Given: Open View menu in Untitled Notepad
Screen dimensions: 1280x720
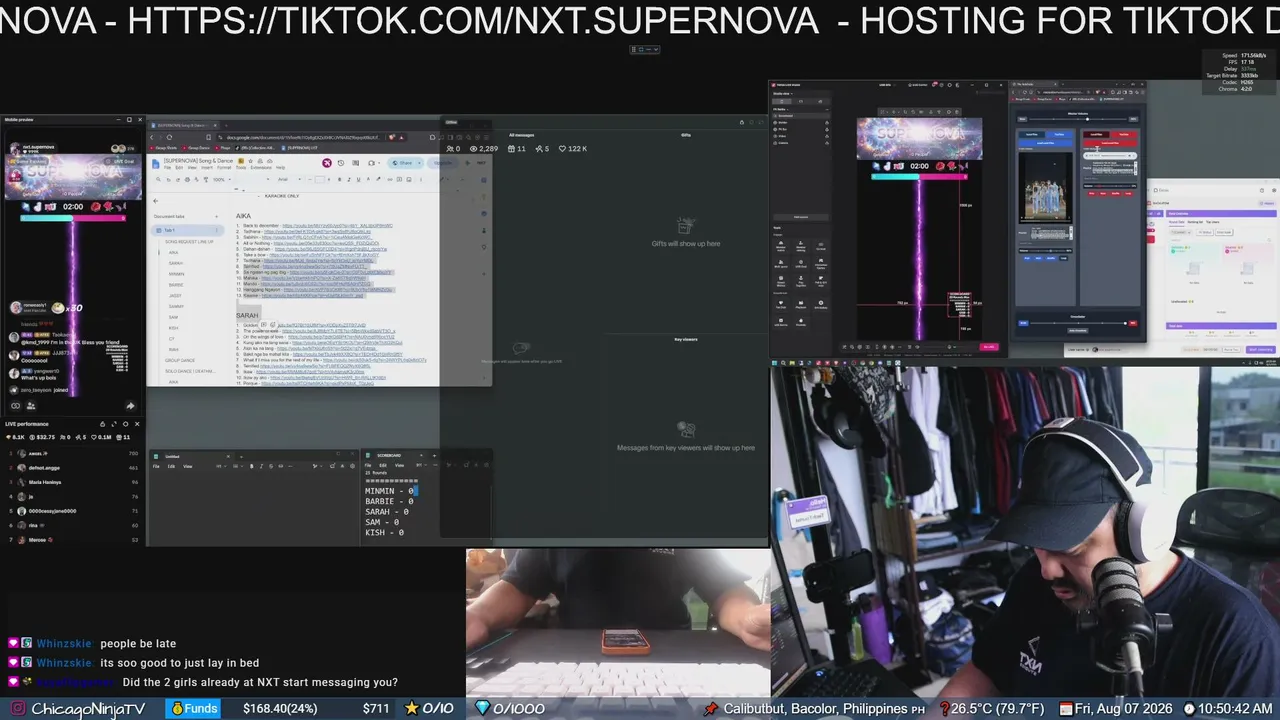Looking at the screenshot, I should pyautogui.click(x=187, y=466).
